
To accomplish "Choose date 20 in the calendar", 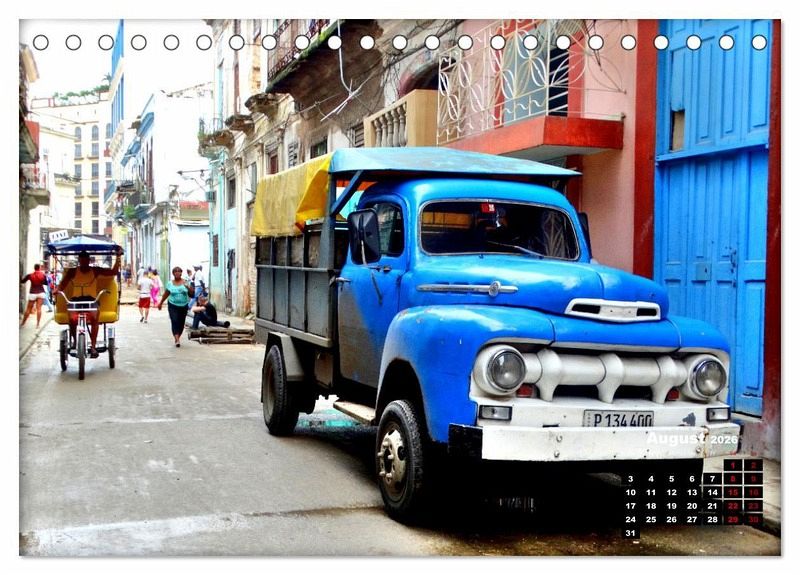I will point(692,506).
